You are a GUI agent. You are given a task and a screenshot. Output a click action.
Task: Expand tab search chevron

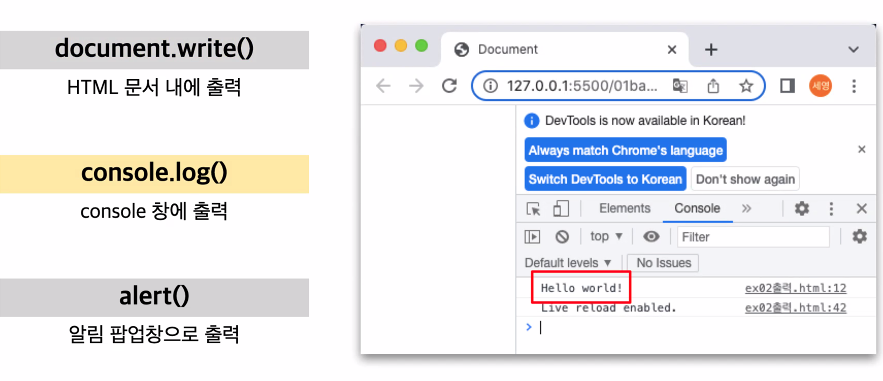(854, 50)
